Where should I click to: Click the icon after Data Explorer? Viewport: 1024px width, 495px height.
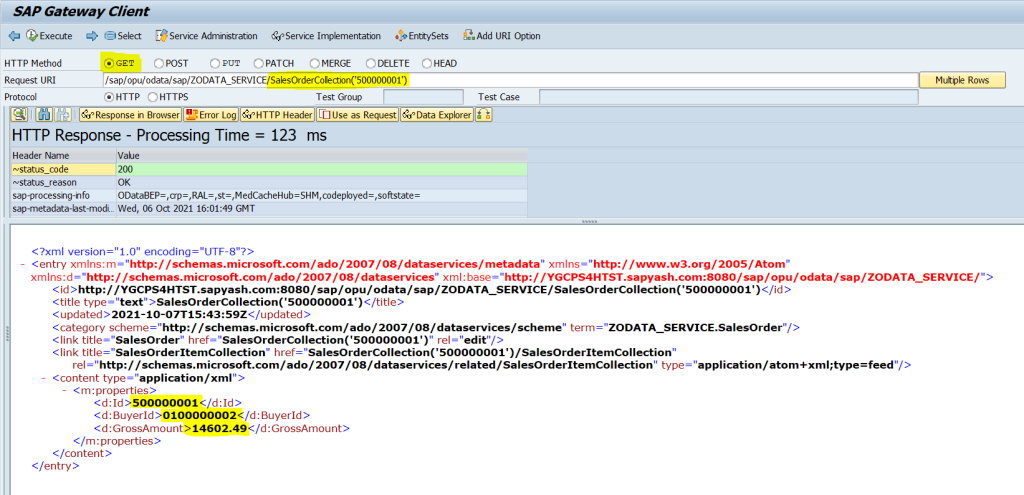[x=484, y=115]
